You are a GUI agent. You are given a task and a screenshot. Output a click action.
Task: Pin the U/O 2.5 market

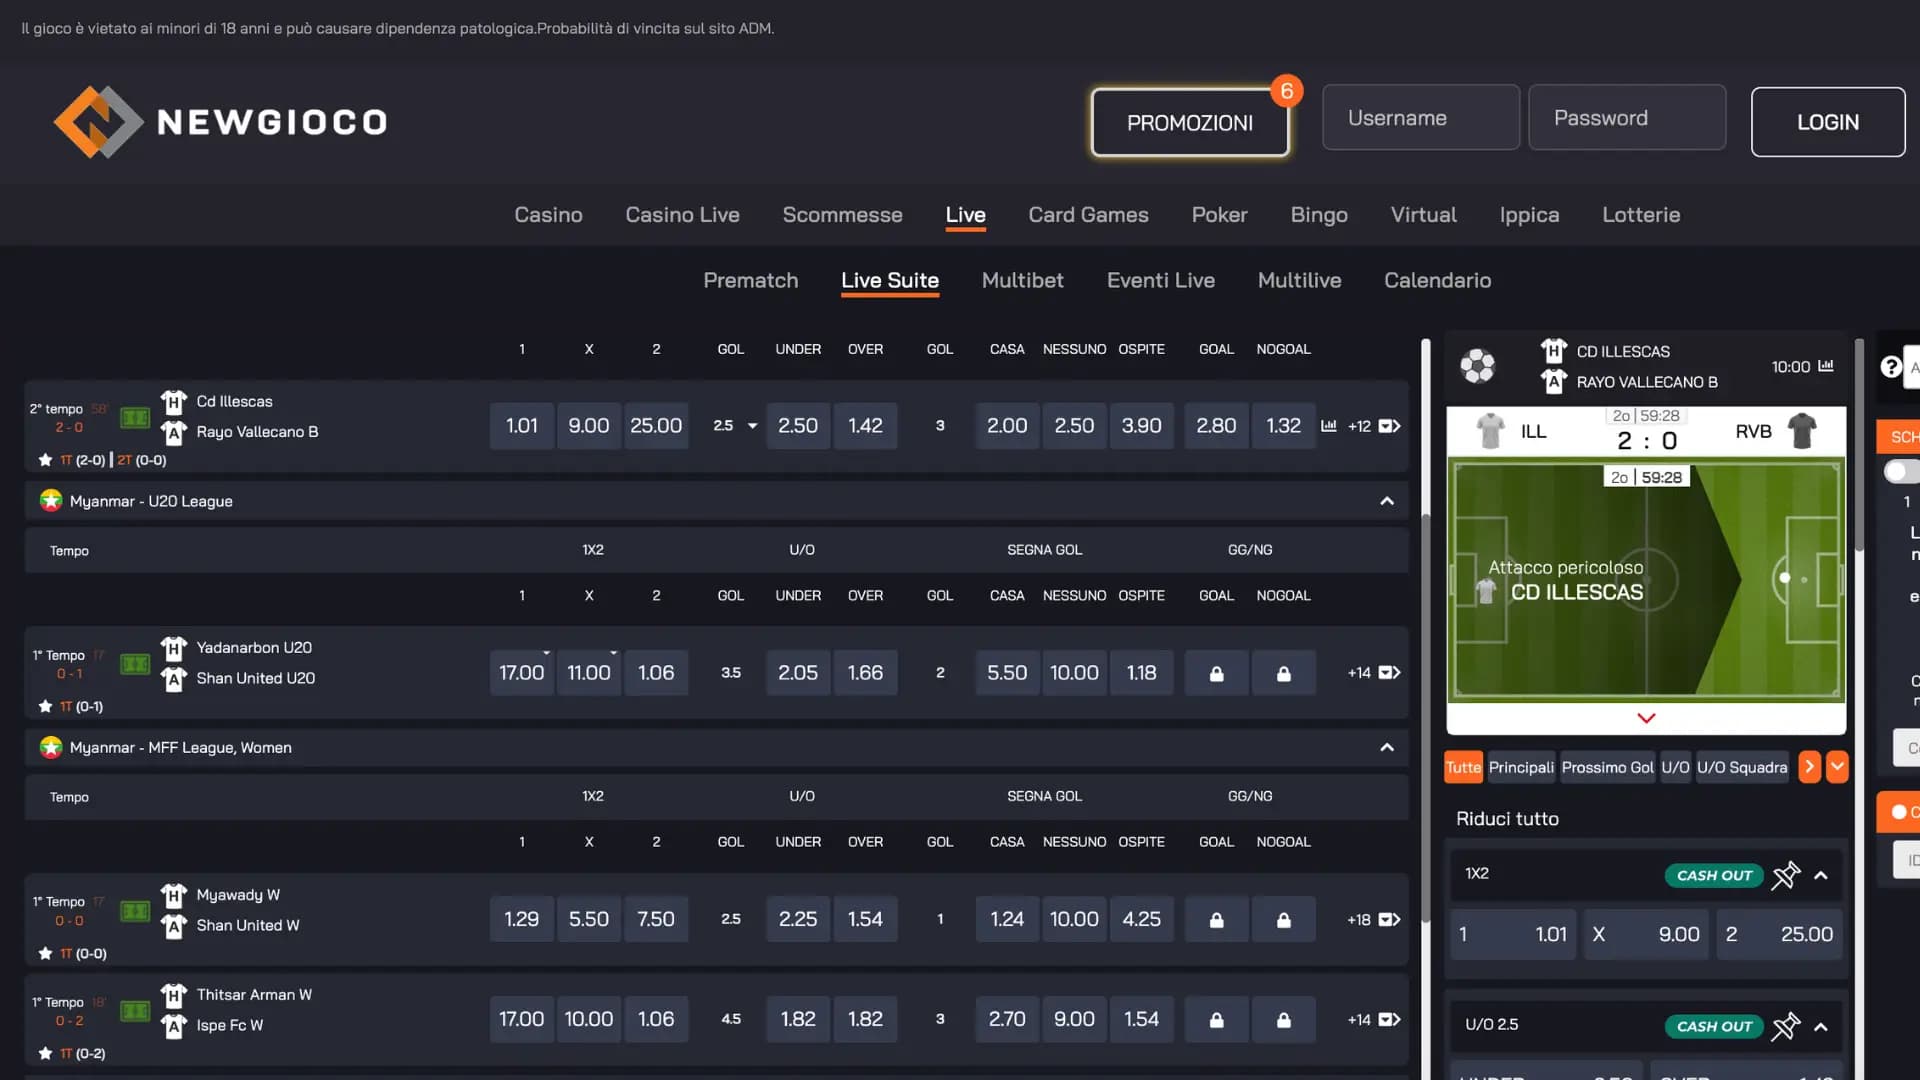1786,1026
